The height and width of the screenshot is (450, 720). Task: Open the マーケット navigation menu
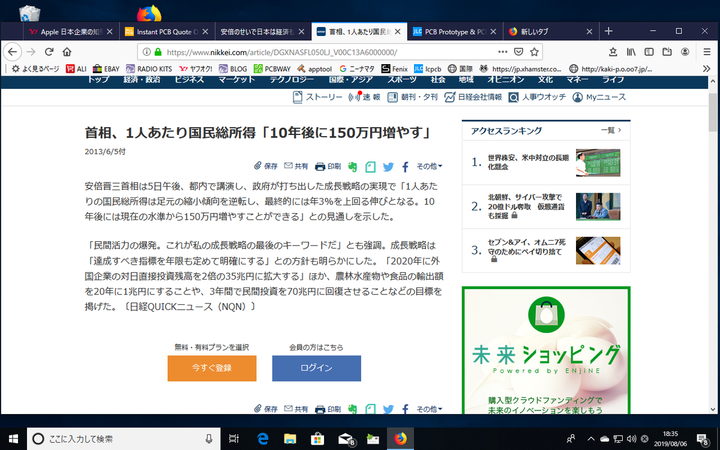pos(236,80)
